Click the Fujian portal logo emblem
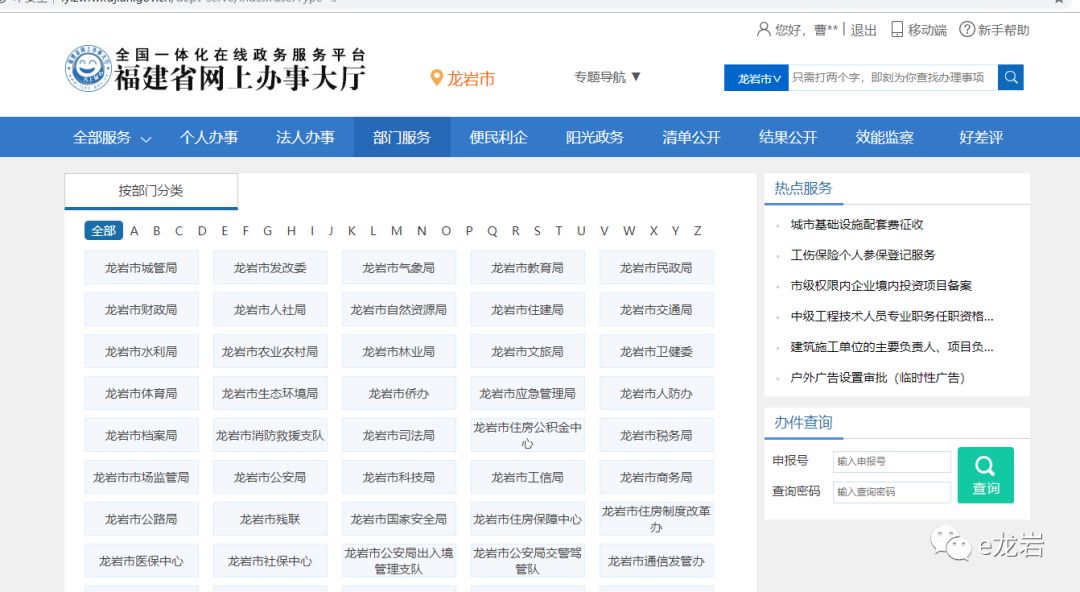The width and height of the screenshot is (1080, 592). [88, 69]
